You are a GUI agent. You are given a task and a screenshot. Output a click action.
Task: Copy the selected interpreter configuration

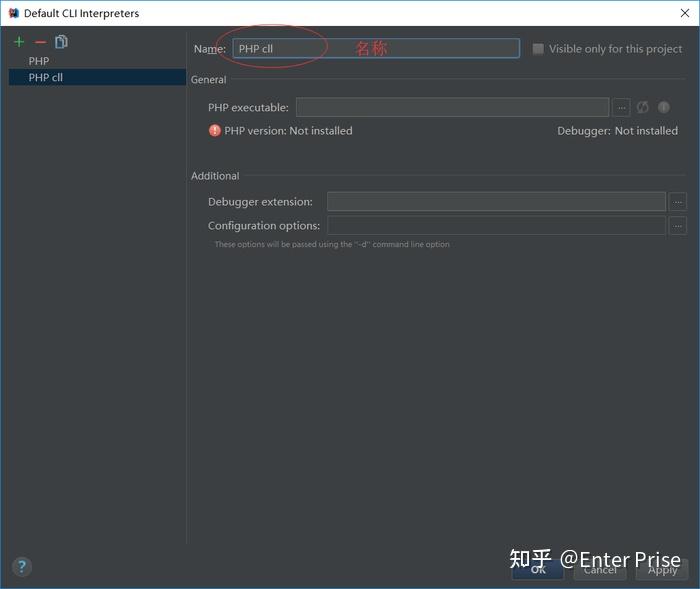(61, 42)
